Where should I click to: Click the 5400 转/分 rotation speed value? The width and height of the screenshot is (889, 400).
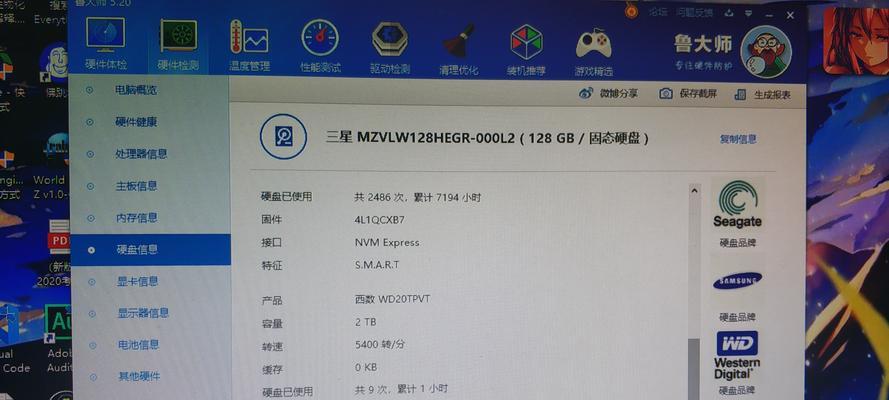coord(380,344)
